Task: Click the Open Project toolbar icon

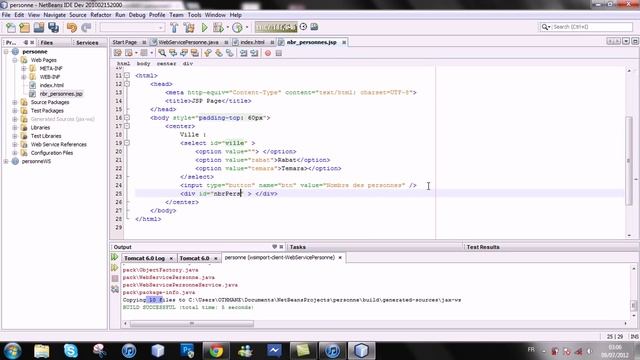Action: pos(39,27)
